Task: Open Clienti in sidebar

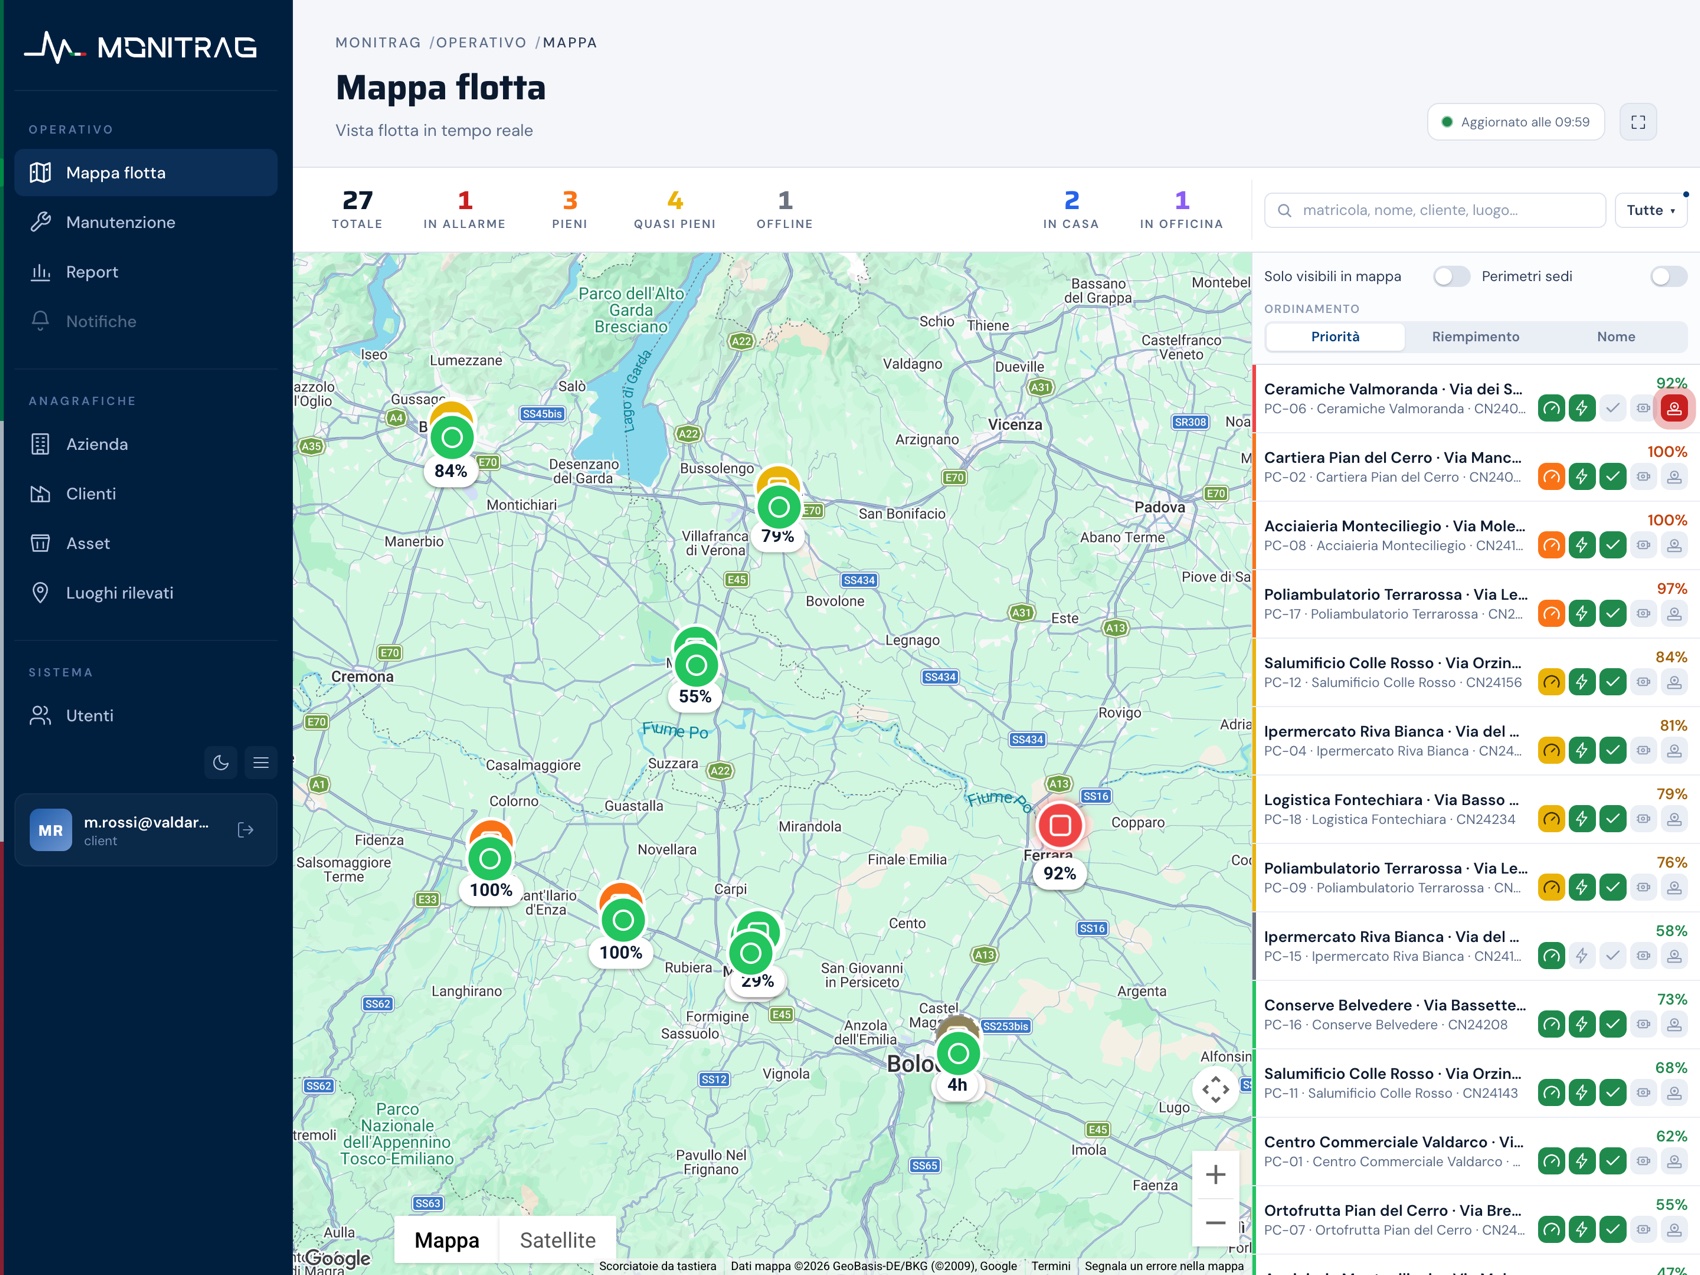Action: (146, 494)
